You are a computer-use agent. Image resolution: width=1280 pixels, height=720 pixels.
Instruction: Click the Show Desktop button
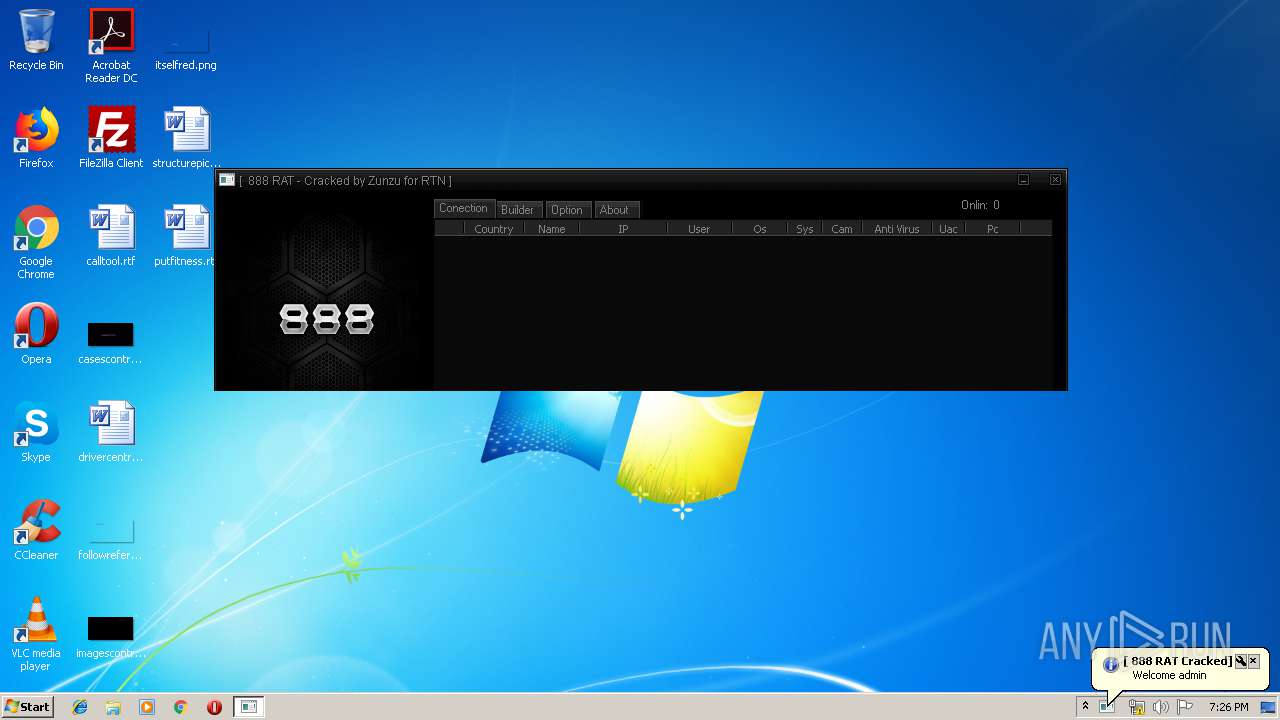(1269, 707)
